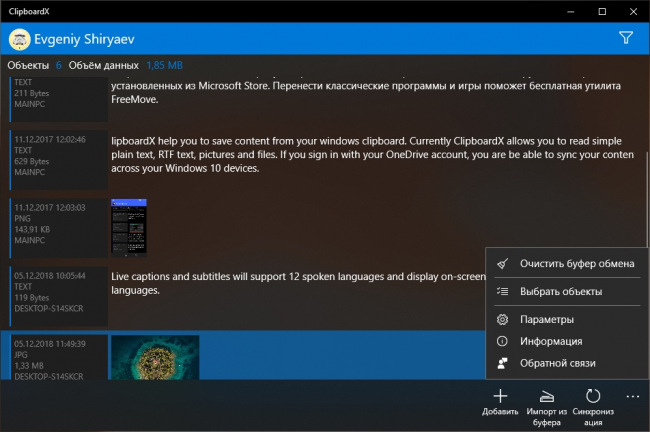The height and width of the screenshot is (432, 650).
Task: Click the Объекты count label
Action: tap(28, 66)
